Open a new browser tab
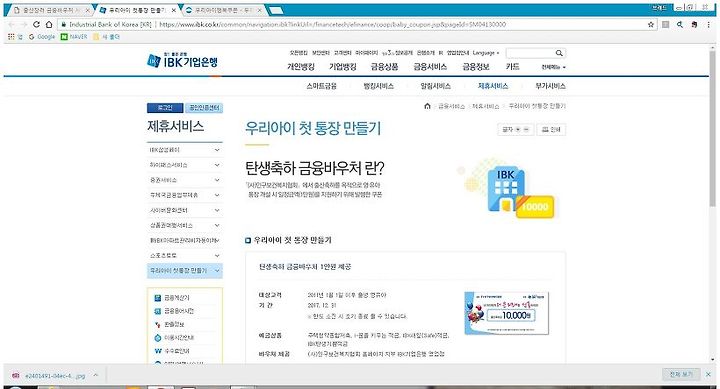 click(x=276, y=10)
